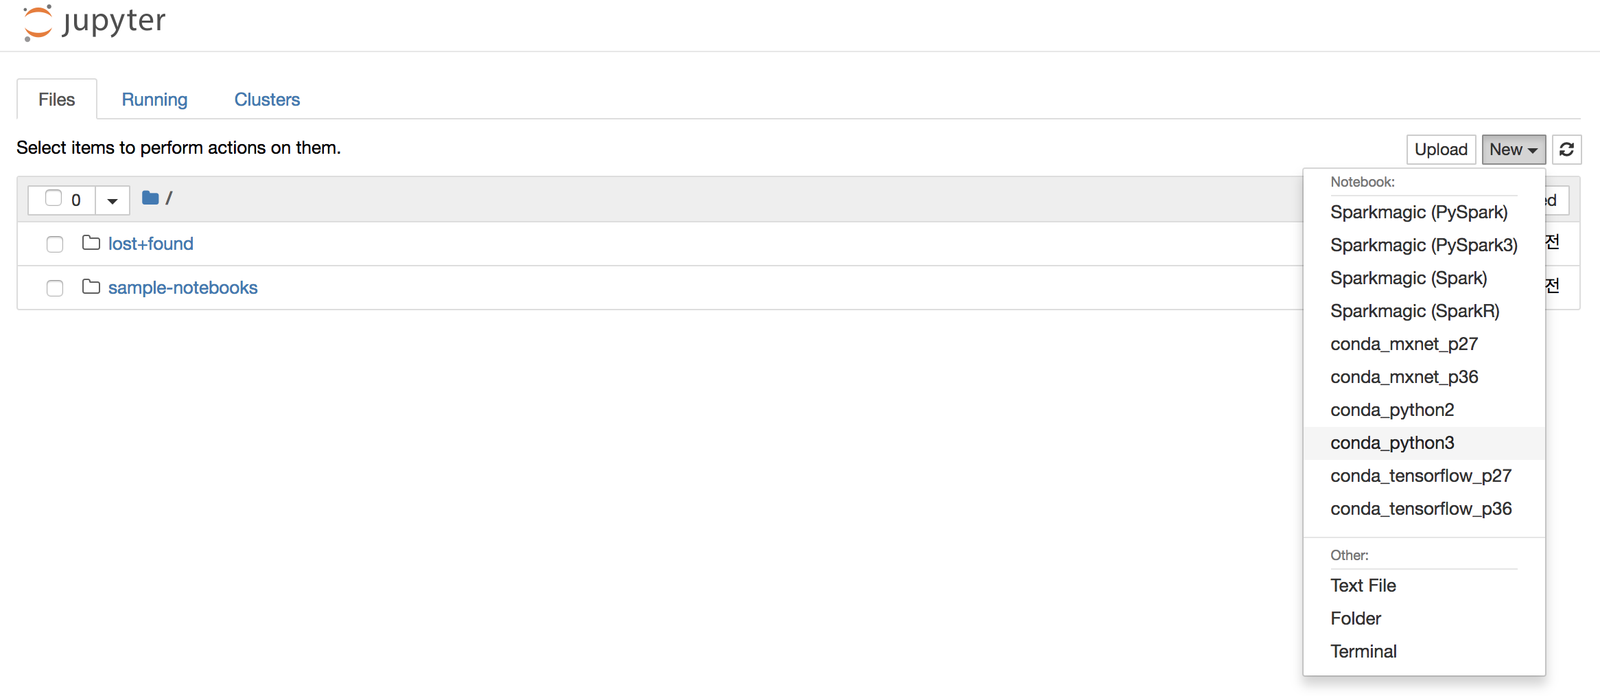Viewport: 1600px width, 696px height.
Task: Click the lost+found folder icon
Action: coord(91,243)
